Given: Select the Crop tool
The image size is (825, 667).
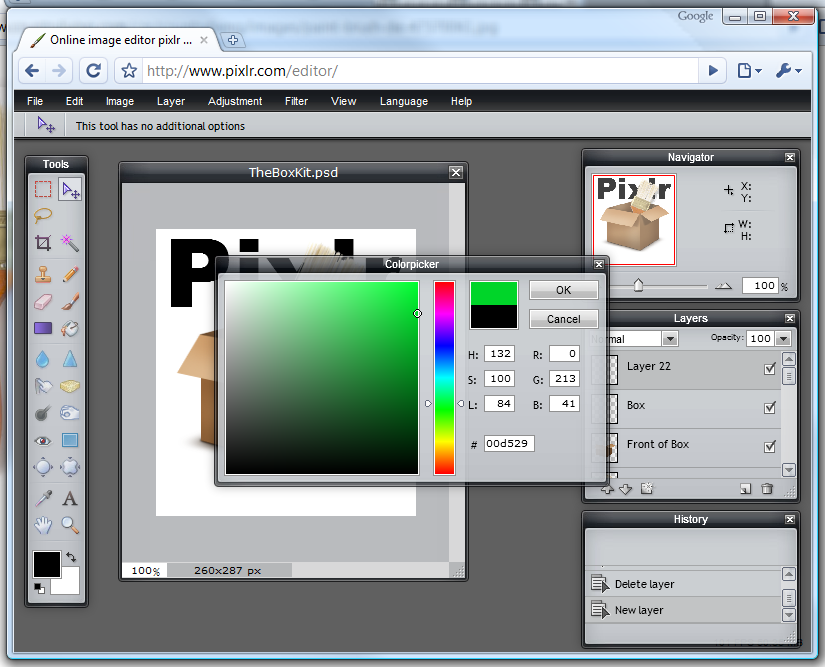Looking at the screenshot, I should click(x=43, y=243).
